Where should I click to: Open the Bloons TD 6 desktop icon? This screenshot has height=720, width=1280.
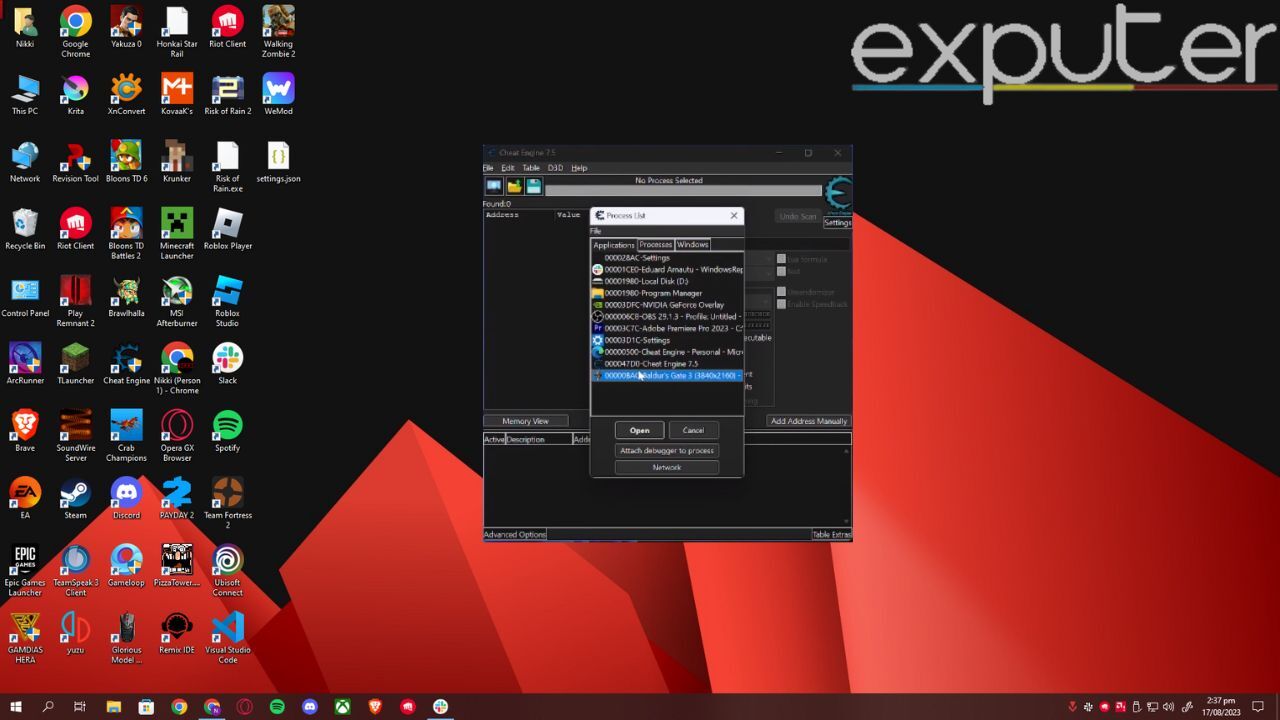pos(126,163)
